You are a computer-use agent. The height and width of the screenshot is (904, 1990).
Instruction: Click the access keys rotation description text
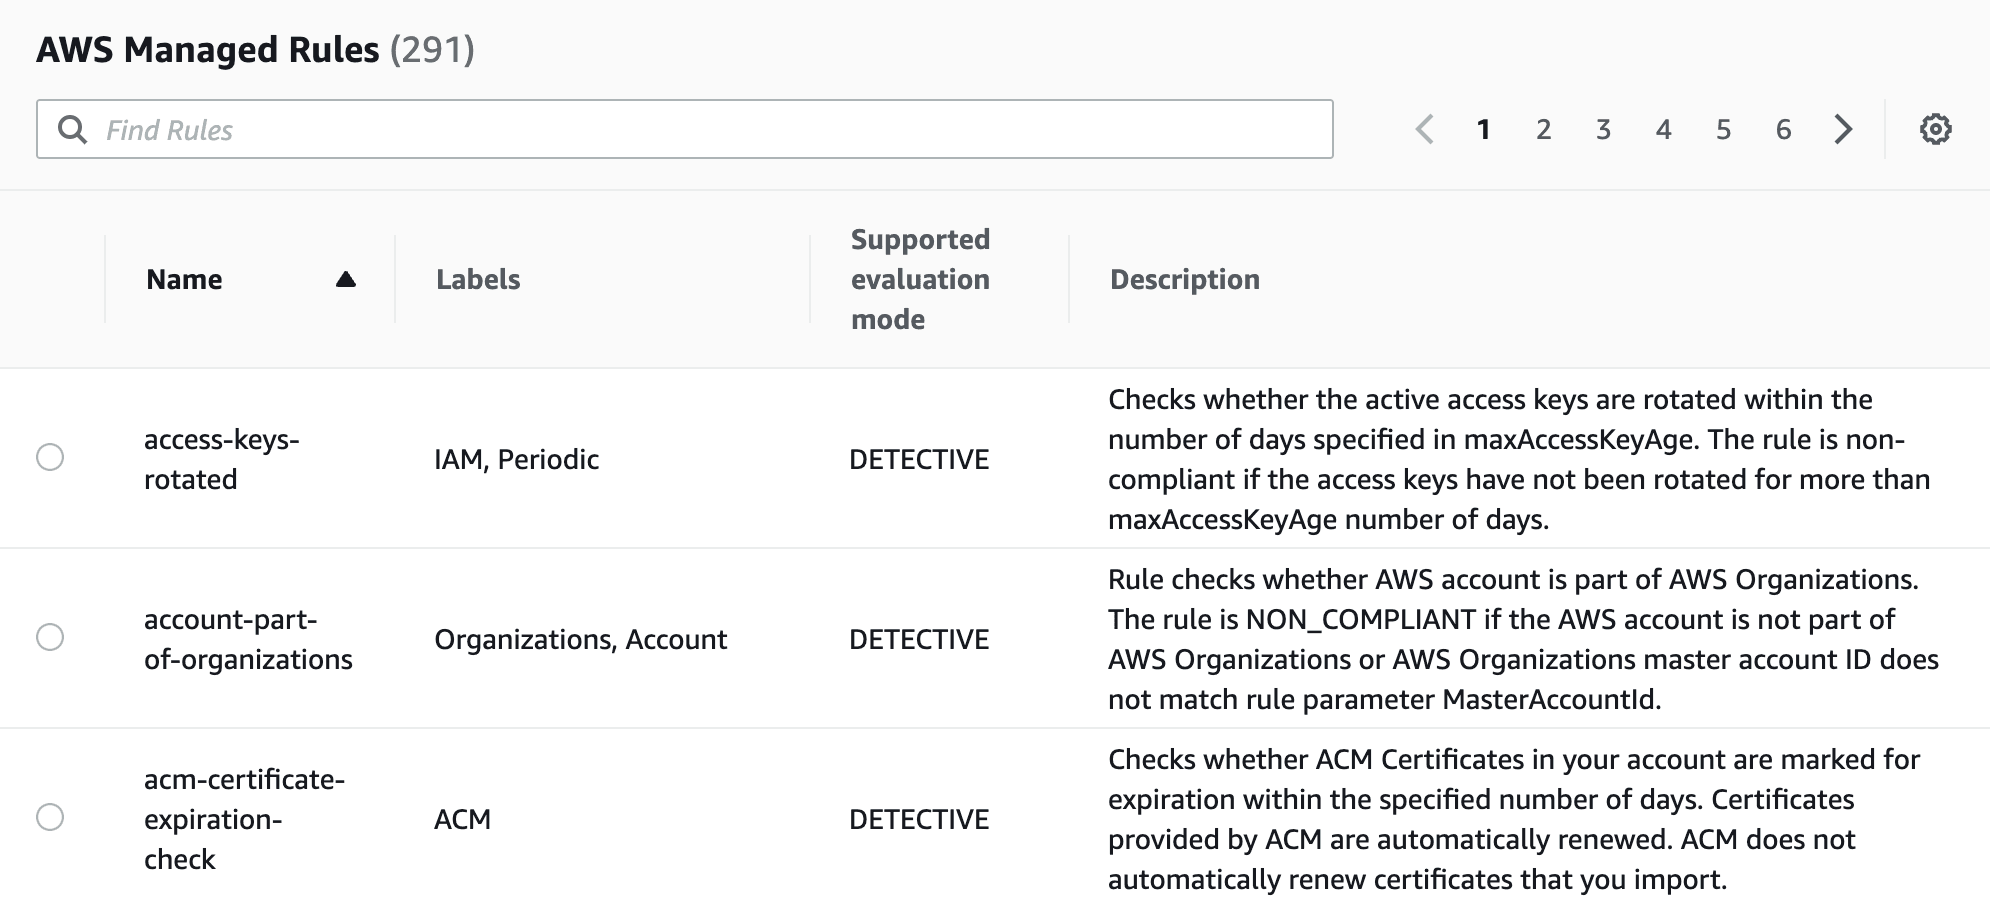click(1519, 459)
